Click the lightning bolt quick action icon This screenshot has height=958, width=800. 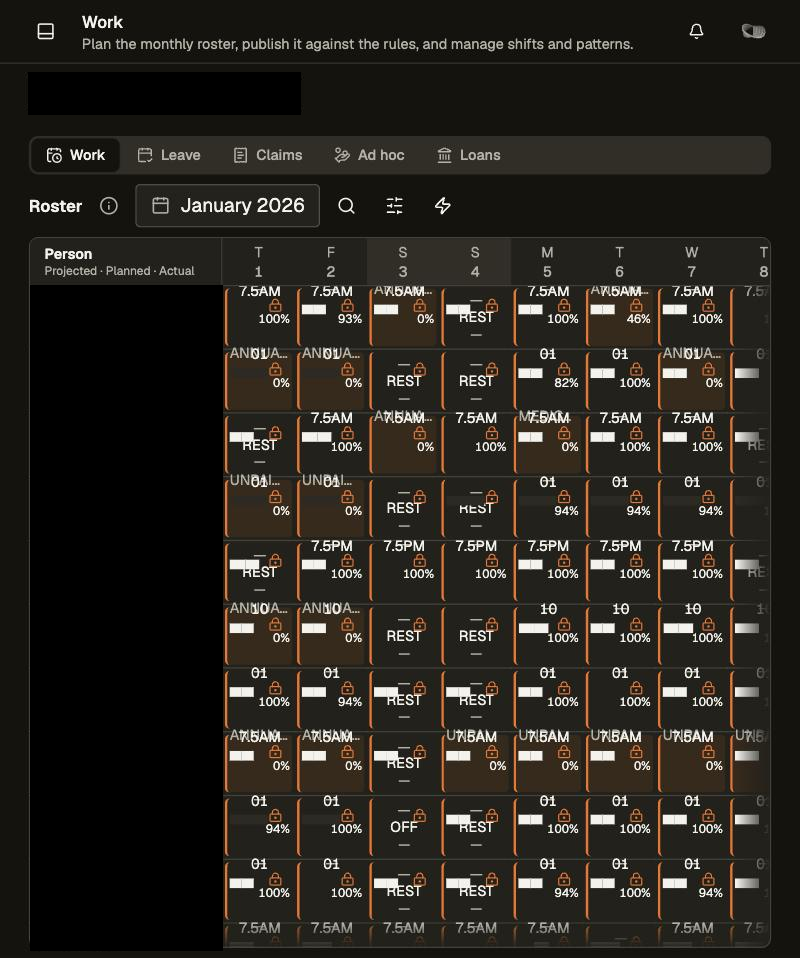click(442, 206)
